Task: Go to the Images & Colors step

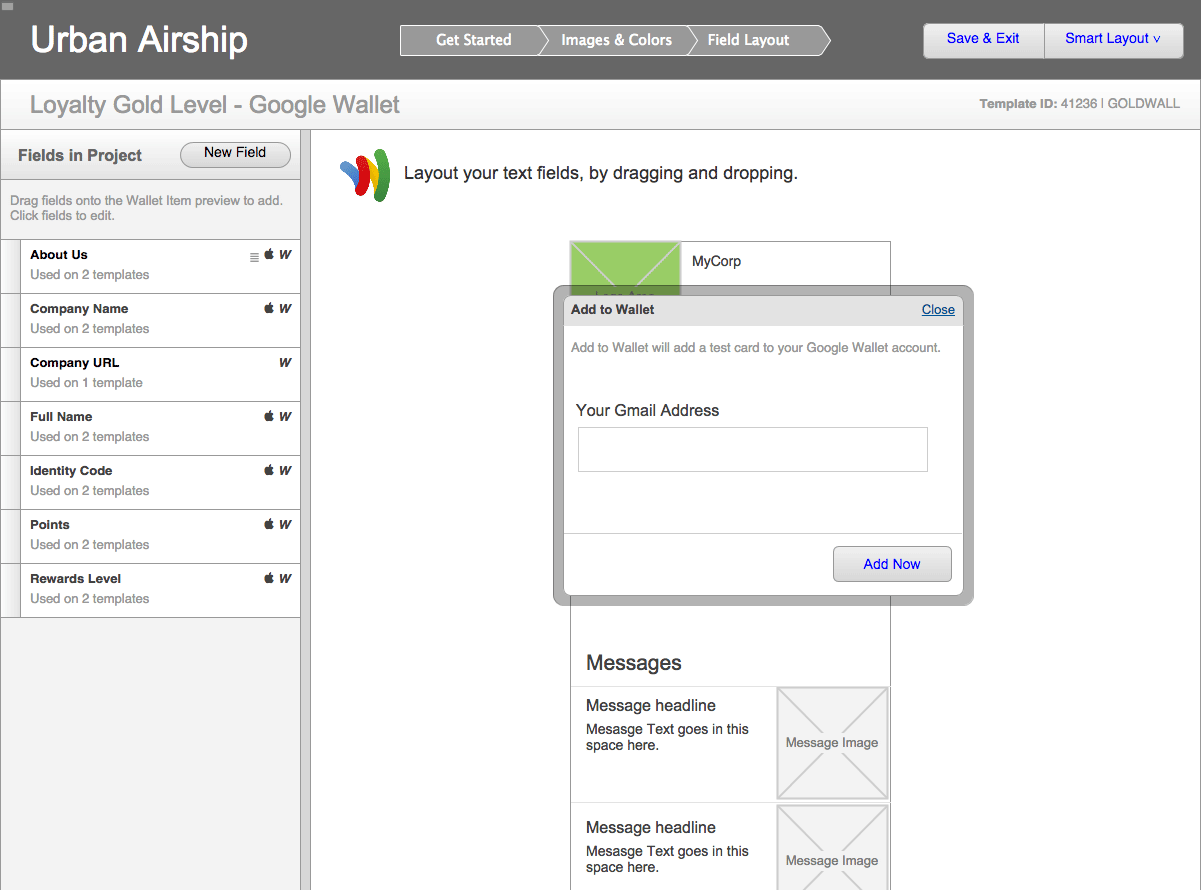Action: tap(616, 40)
